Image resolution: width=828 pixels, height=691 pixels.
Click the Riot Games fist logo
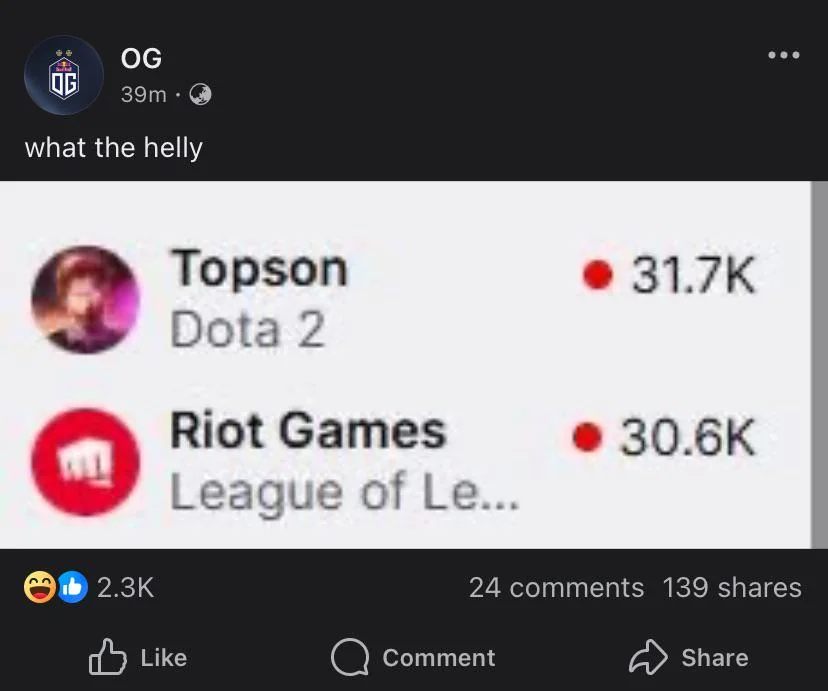click(84, 461)
